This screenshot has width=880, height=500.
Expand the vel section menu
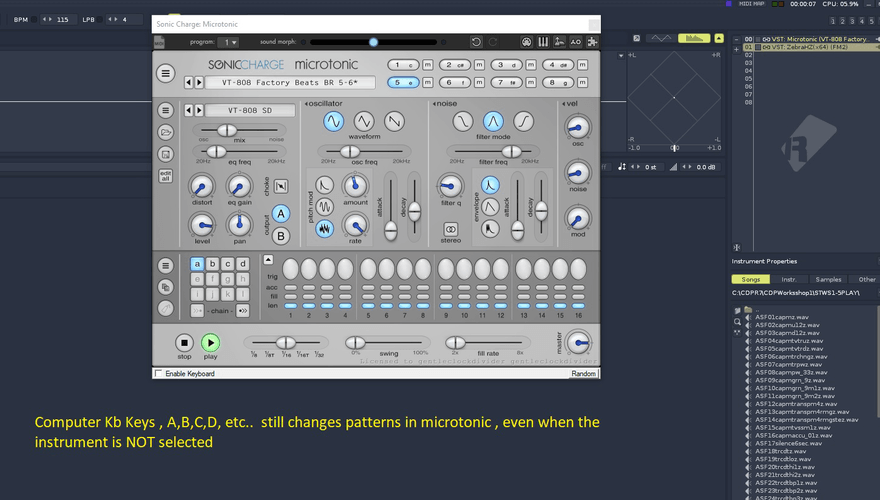click(570, 104)
